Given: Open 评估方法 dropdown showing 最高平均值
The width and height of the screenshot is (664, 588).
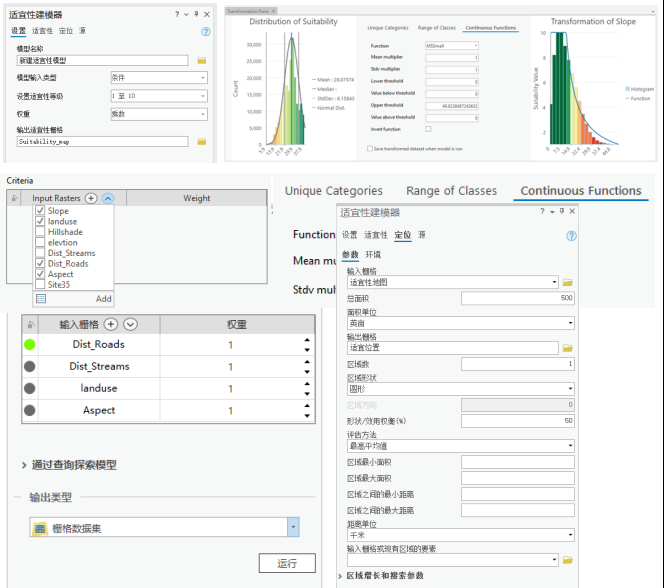Looking at the screenshot, I should [460, 446].
